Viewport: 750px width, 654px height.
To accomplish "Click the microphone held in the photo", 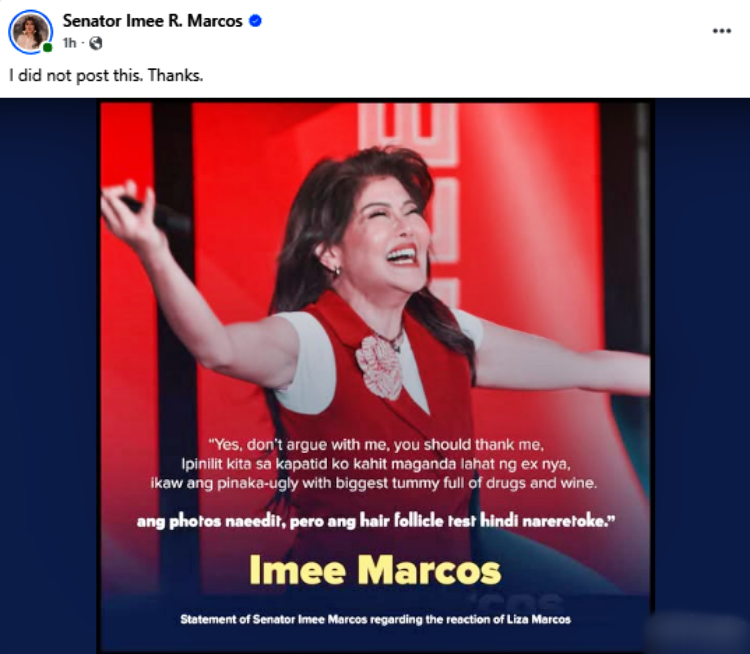I will (x=155, y=213).
